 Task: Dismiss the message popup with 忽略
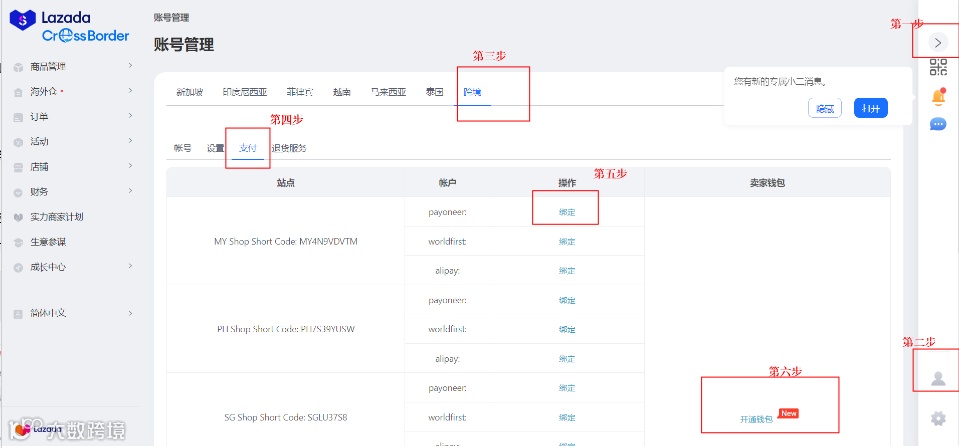(x=825, y=108)
